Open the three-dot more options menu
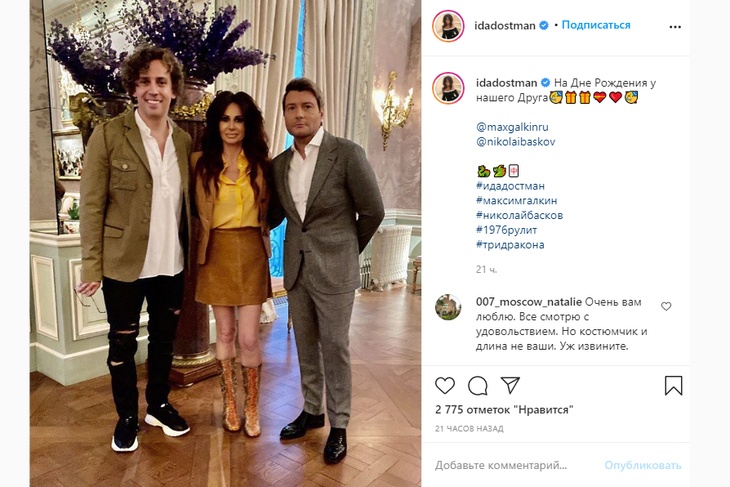 click(675, 27)
